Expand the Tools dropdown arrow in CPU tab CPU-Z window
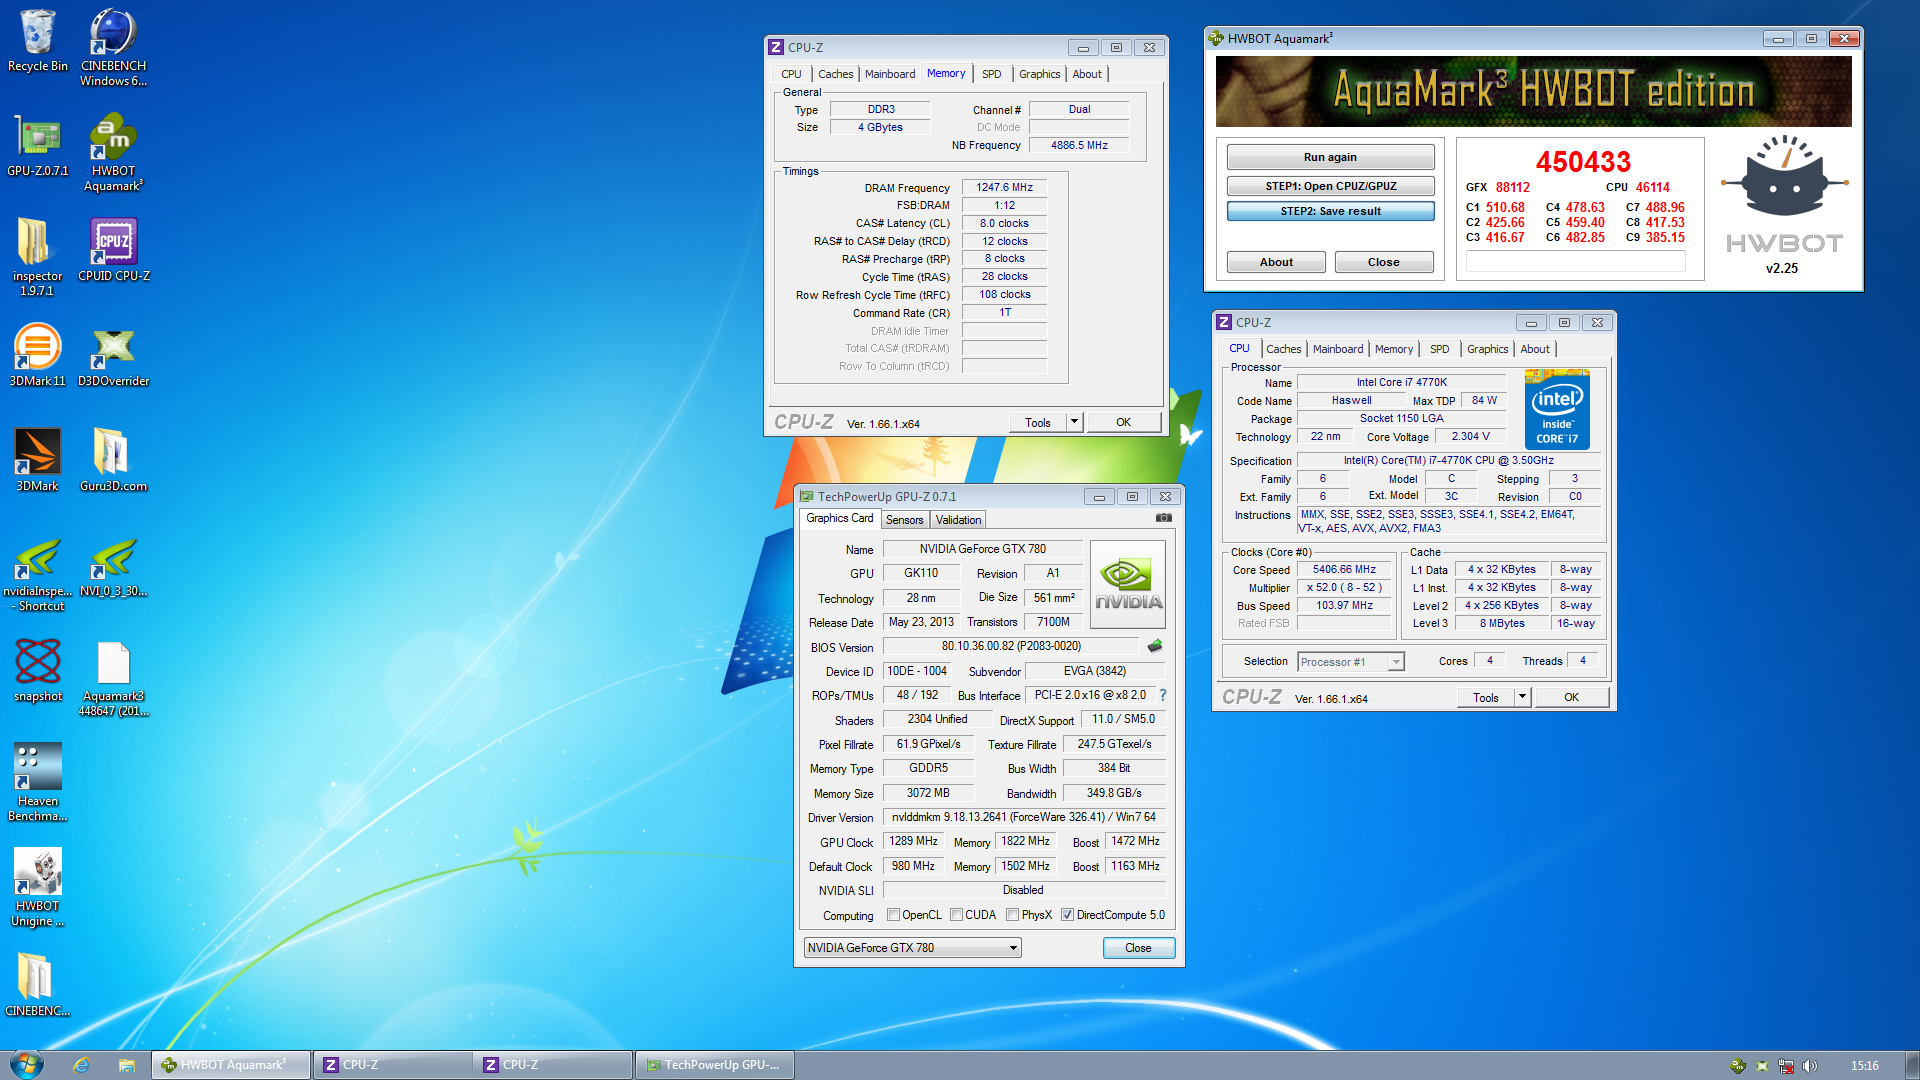The height and width of the screenshot is (1080, 1920). 1523,697
